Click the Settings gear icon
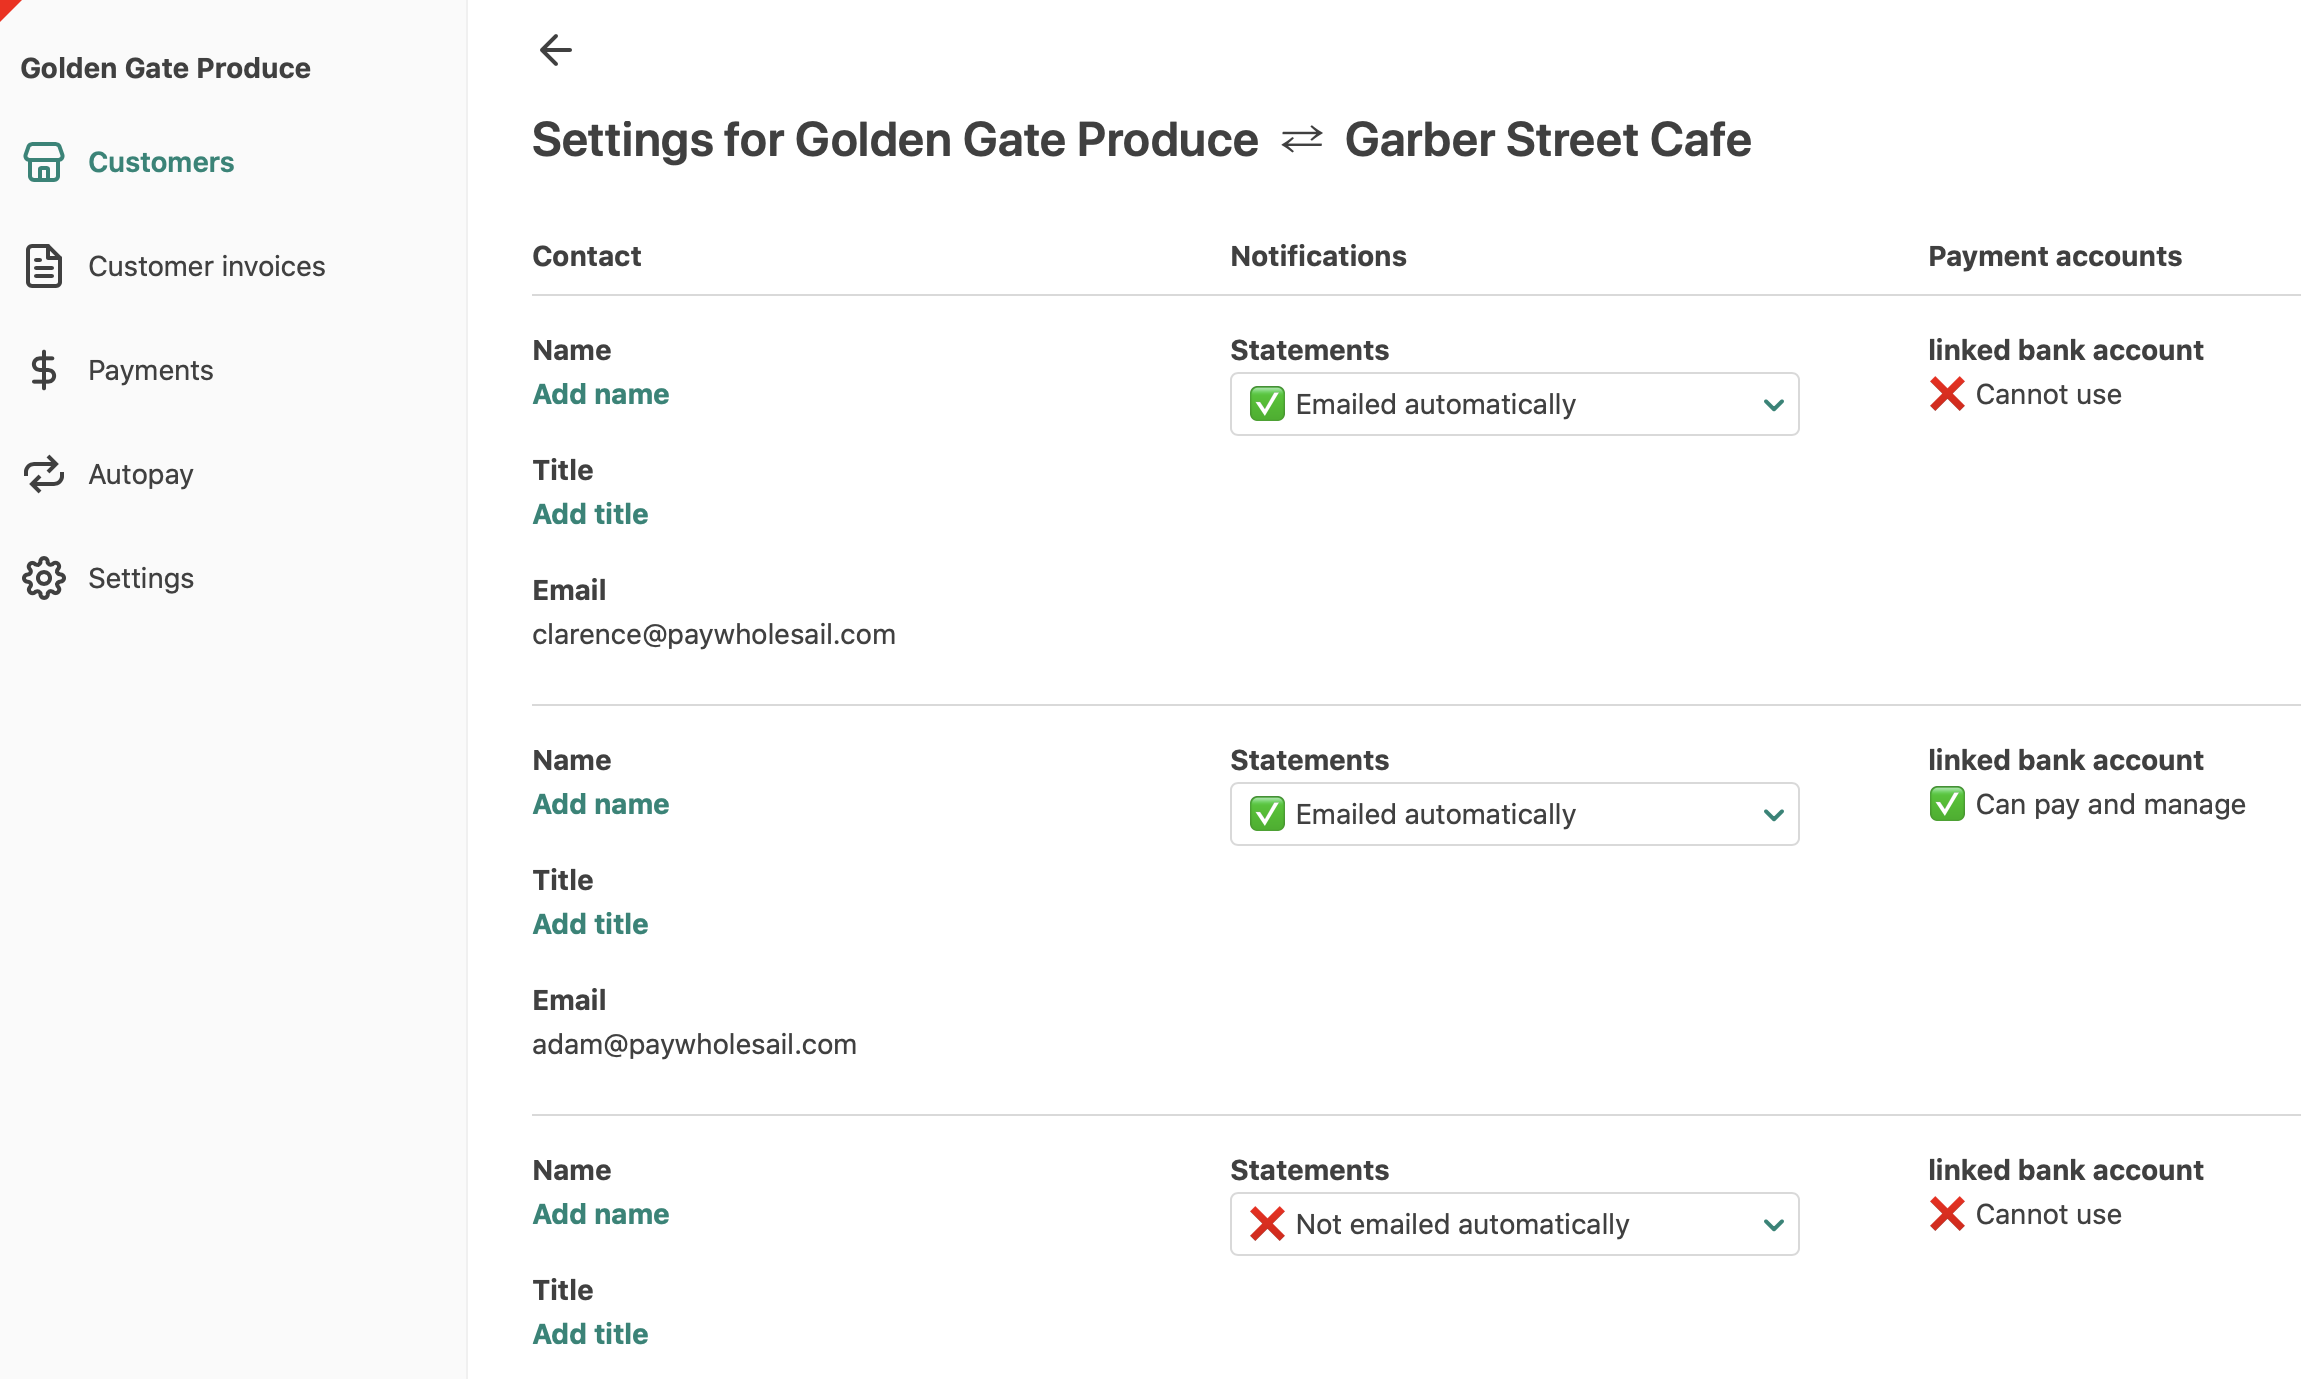The image size is (2301, 1379). (x=44, y=578)
